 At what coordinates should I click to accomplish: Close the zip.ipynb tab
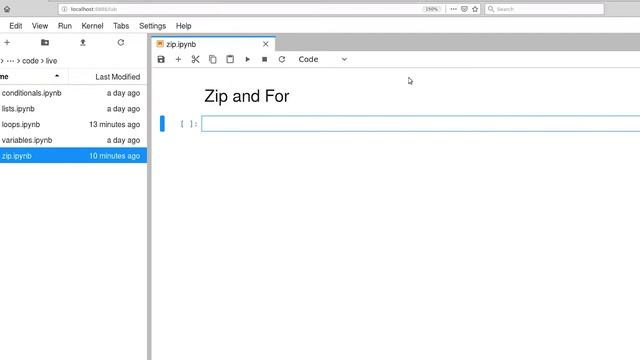click(x=266, y=44)
